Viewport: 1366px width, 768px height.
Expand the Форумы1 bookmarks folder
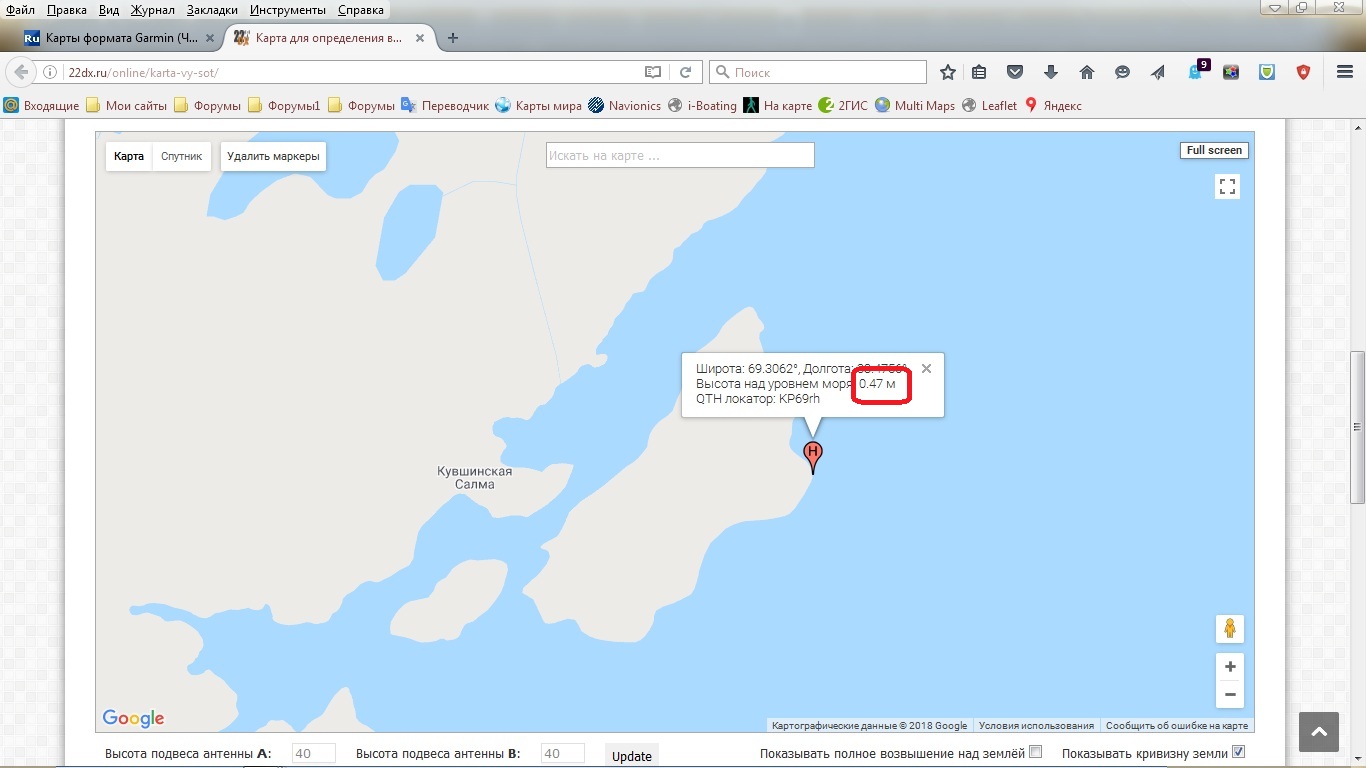tap(284, 105)
